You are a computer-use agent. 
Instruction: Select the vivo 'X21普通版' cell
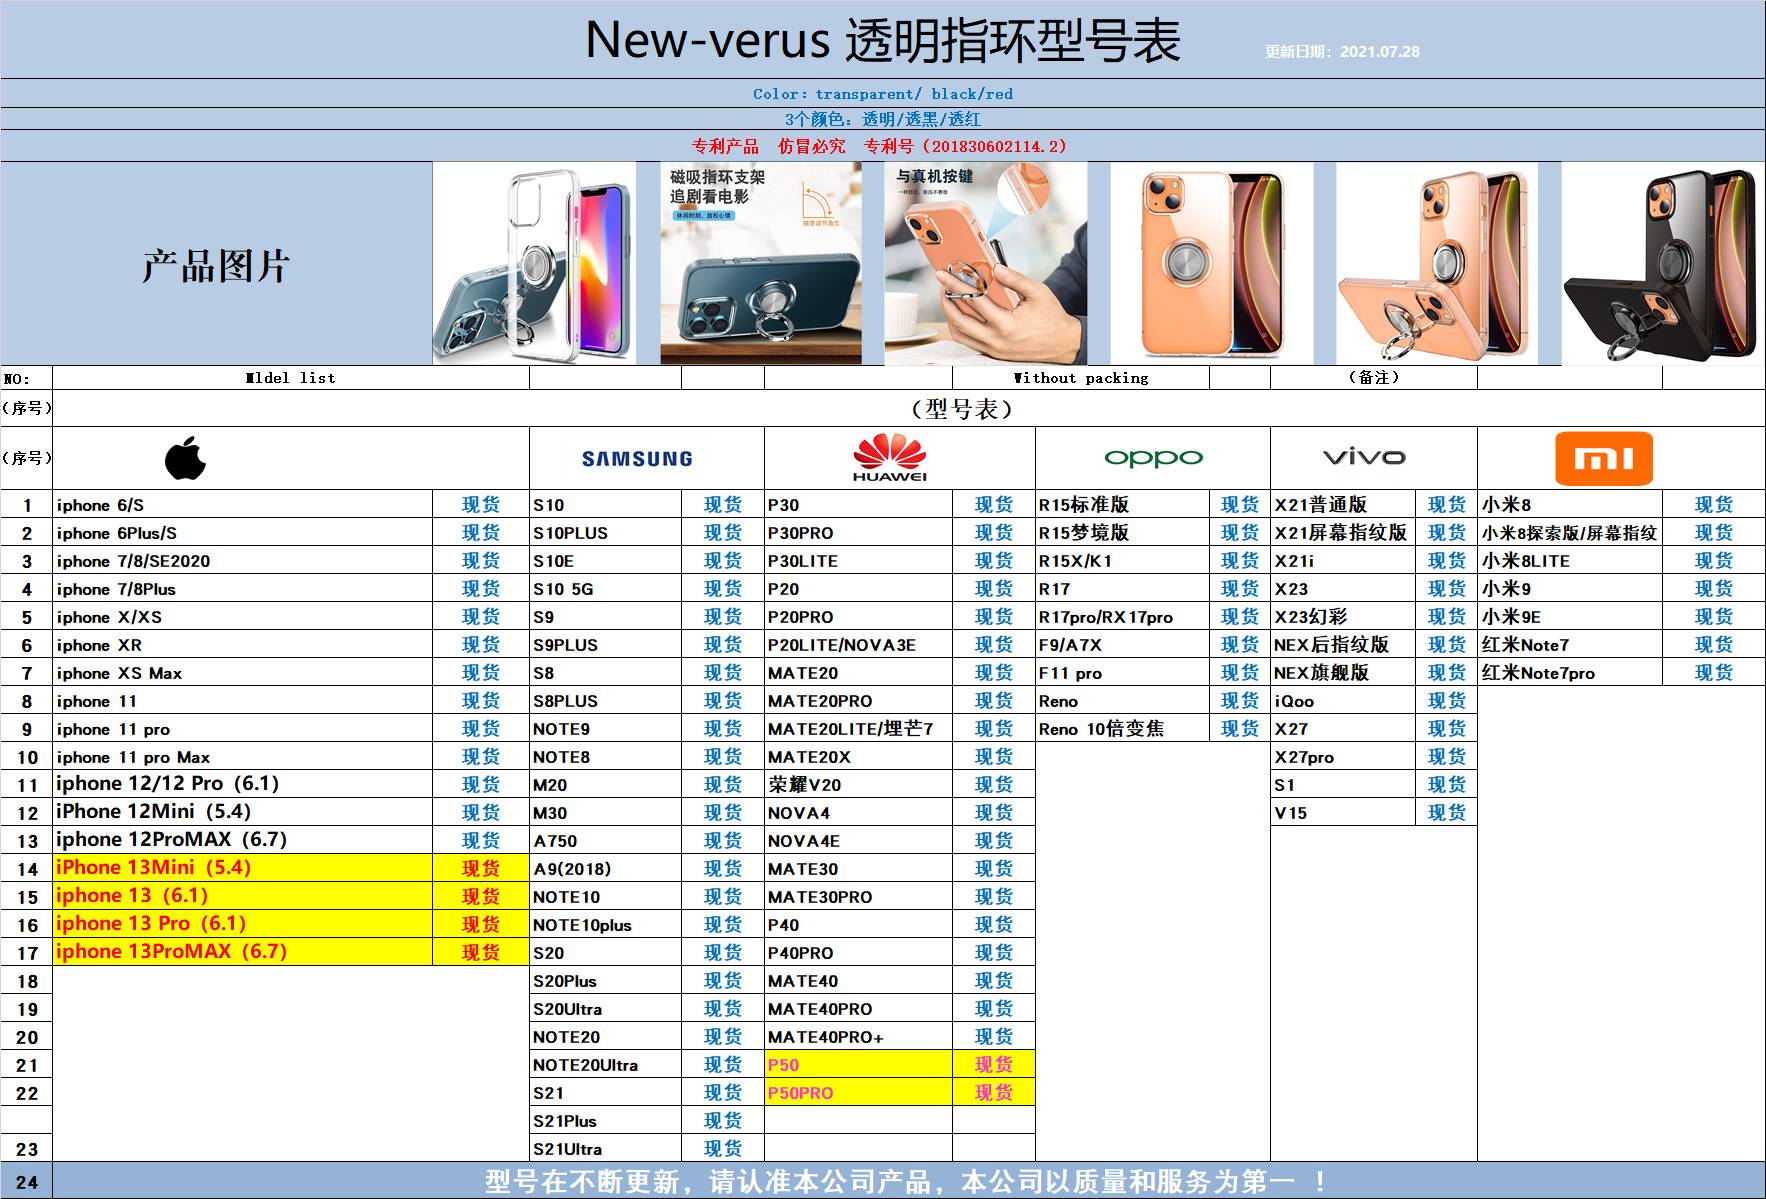tap(1343, 504)
